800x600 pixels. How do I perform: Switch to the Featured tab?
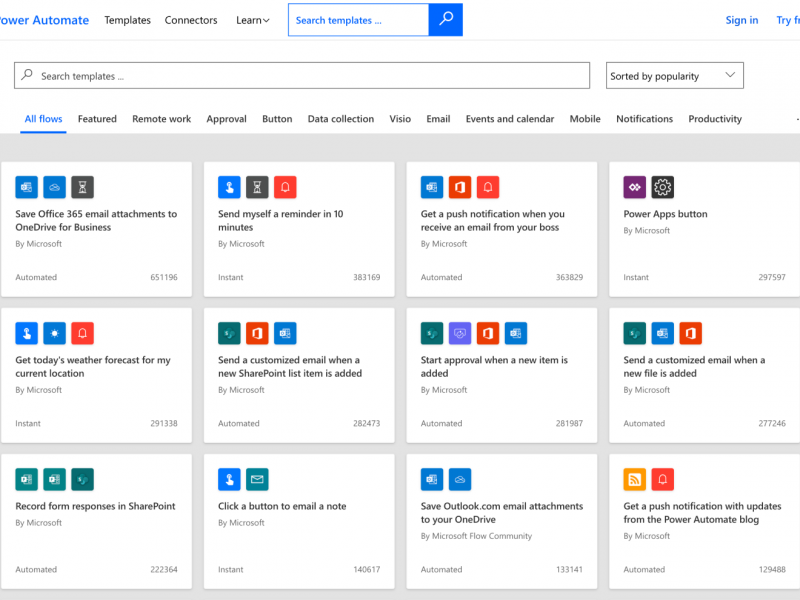97,119
